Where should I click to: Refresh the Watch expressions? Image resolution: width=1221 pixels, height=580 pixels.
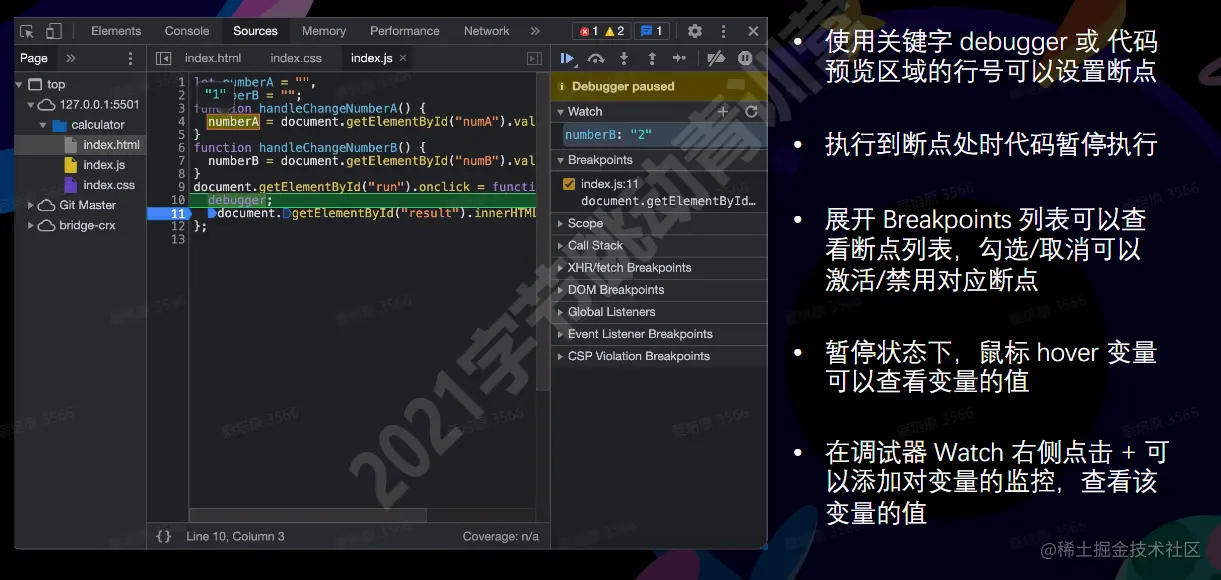click(x=751, y=111)
